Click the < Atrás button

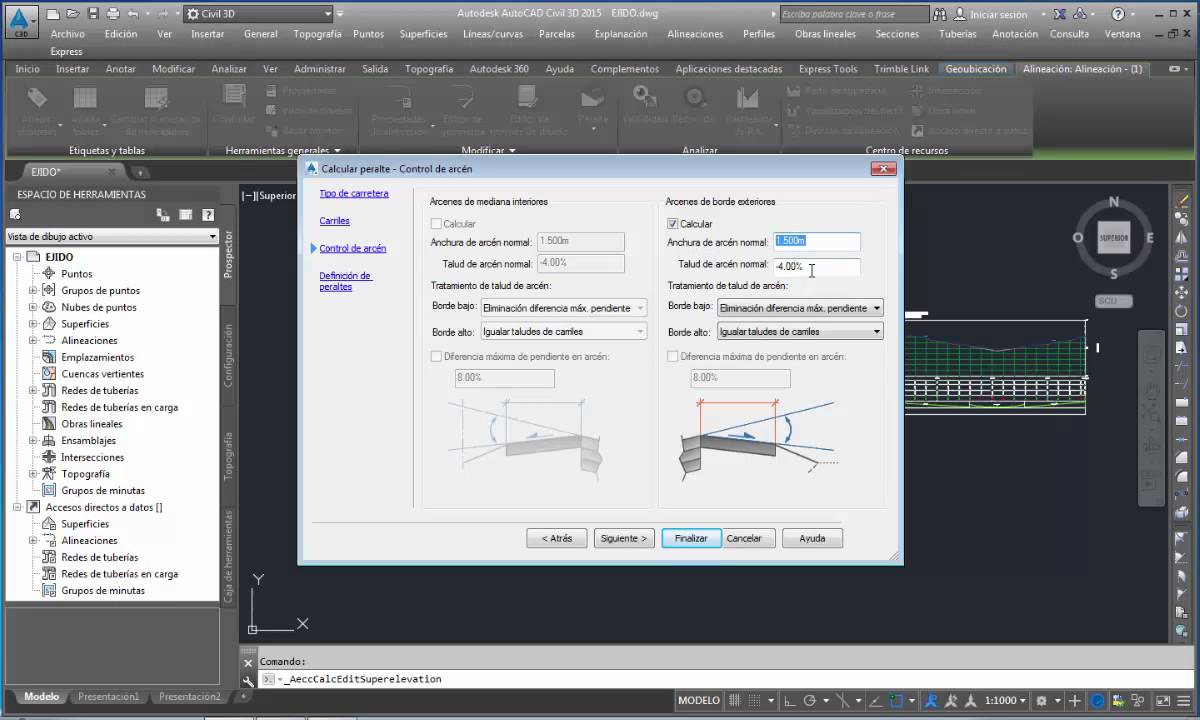557,538
